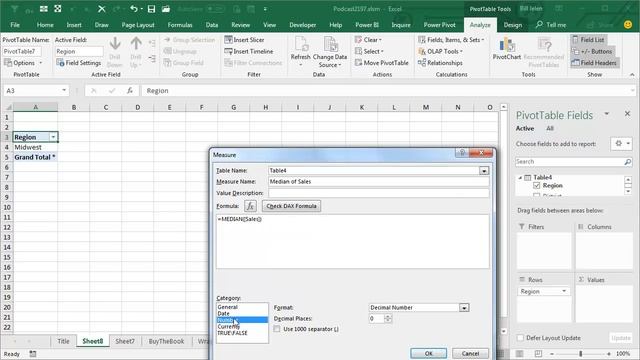
Task: Expand the Name Box dropdown
Action: click(x=64, y=91)
